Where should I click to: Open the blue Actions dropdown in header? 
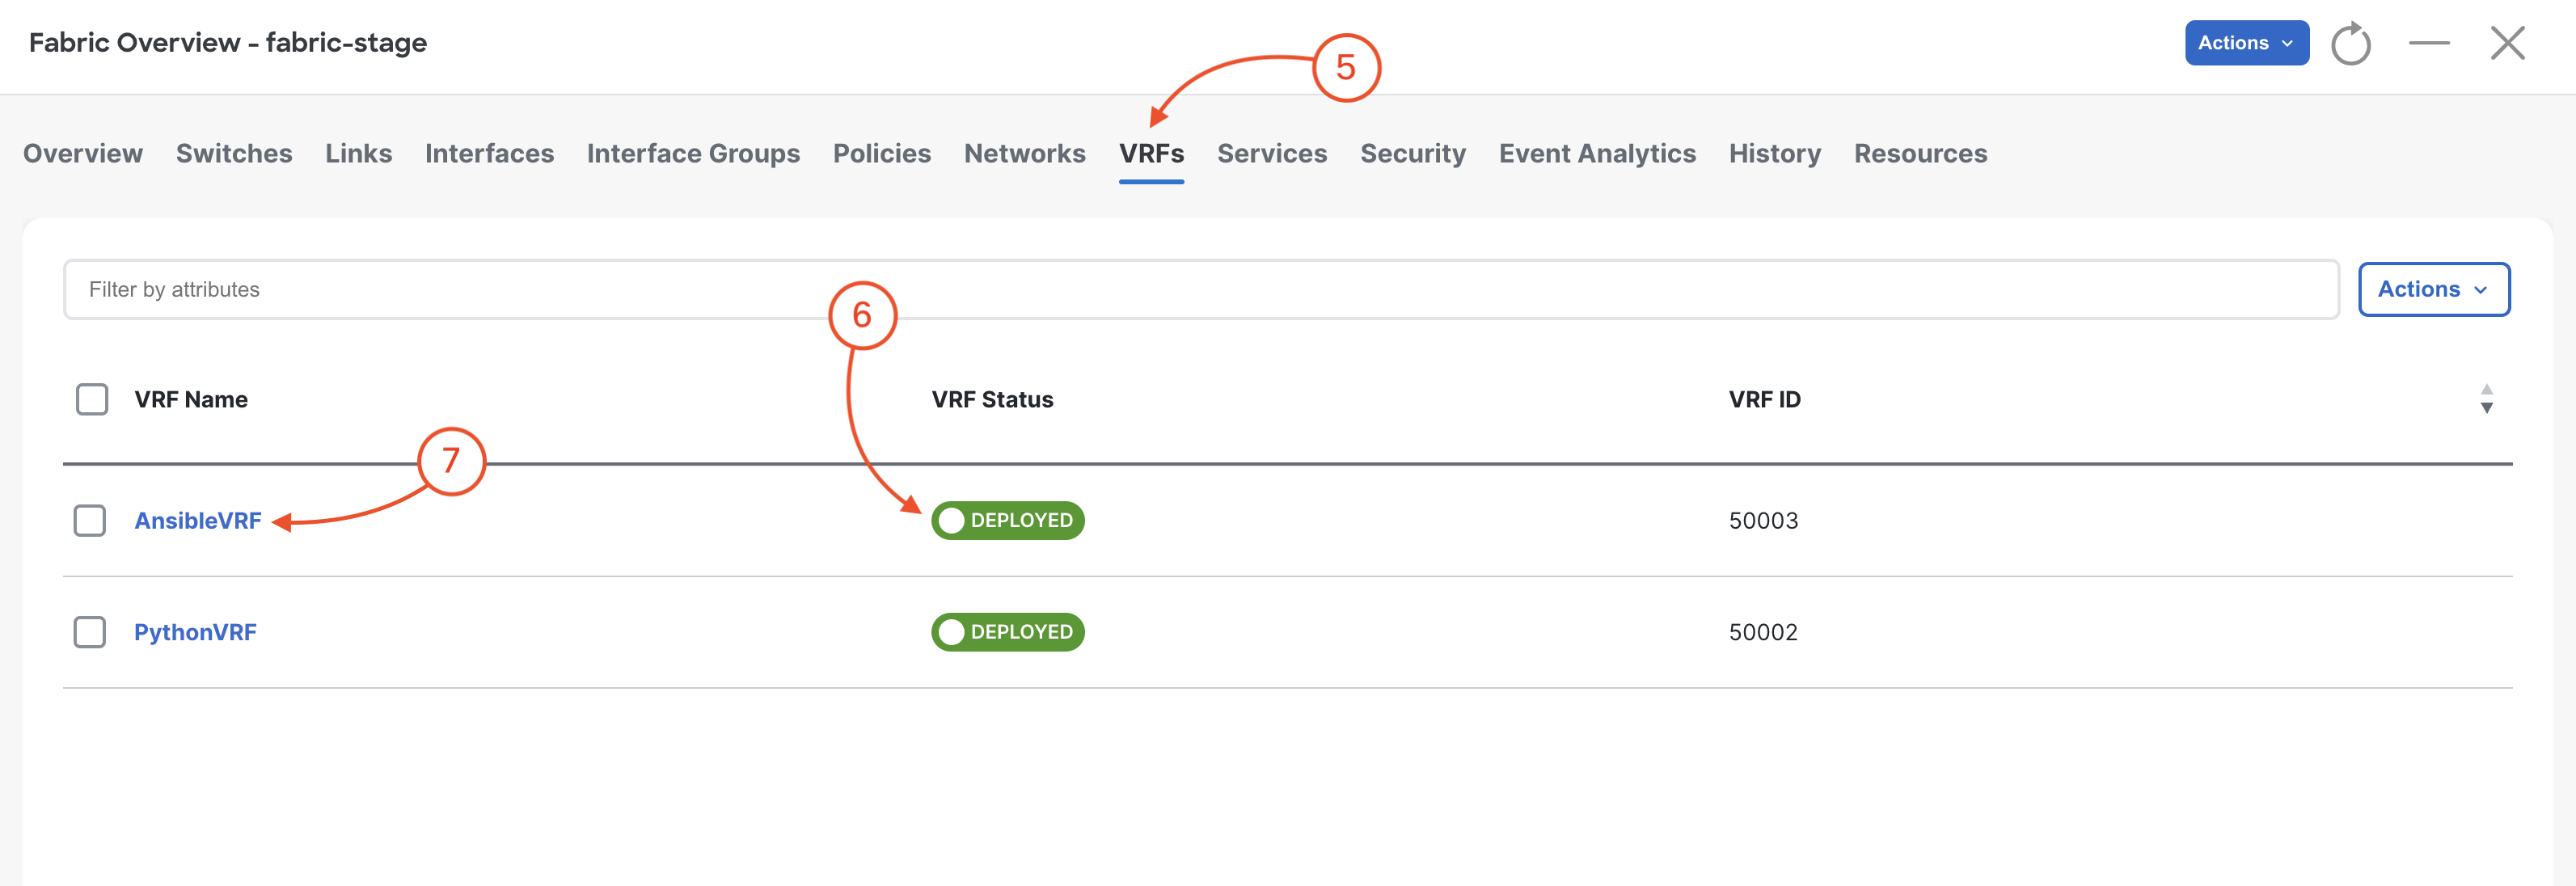[x=2246, y=43]
